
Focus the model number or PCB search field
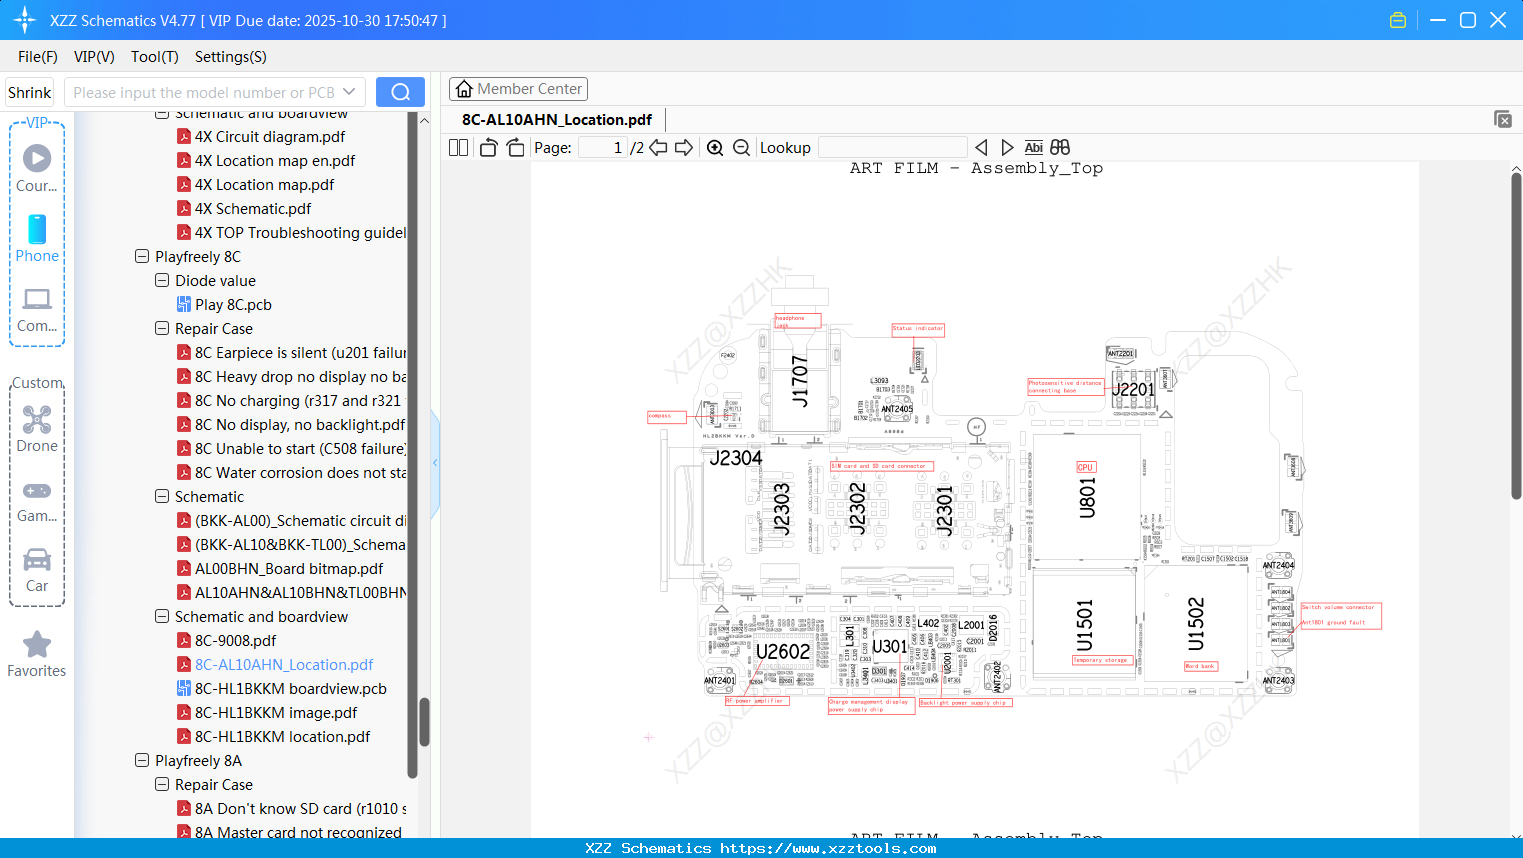coord(203,92)
